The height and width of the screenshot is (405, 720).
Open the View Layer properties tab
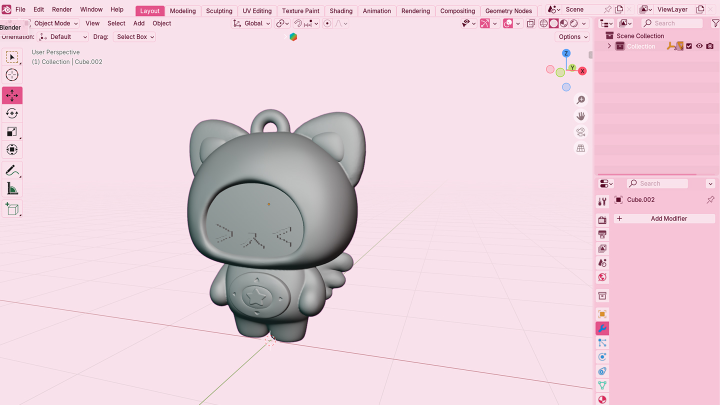[x=602, y=248]
